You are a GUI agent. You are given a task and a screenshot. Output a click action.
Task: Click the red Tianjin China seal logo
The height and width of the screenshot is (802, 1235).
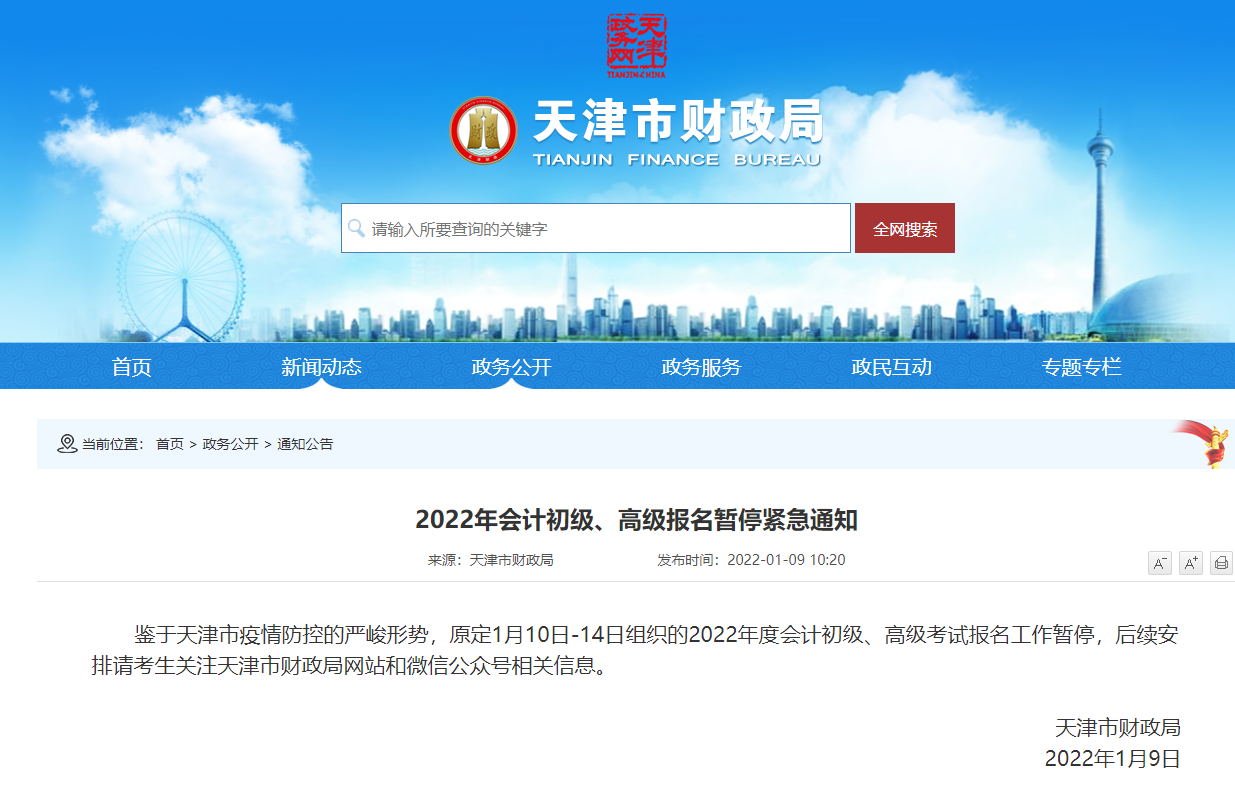(x=637, y=45)
